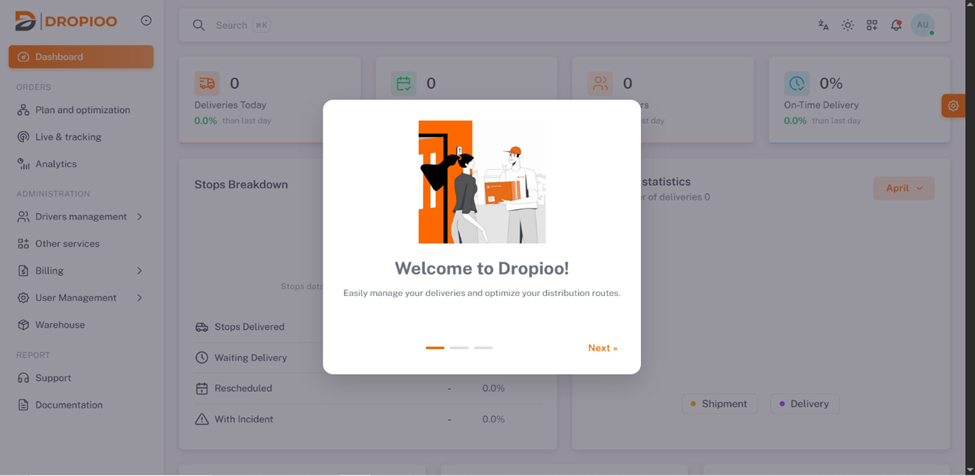Toggle the Delivery legend item
The image size is (975, 476).
click(x=805, y=404)
